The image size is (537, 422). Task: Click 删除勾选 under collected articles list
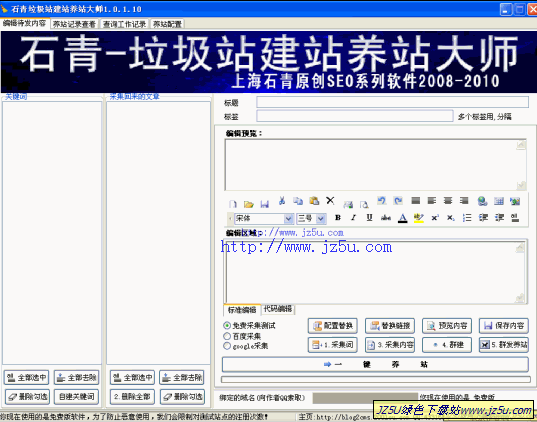coord(183,397)
